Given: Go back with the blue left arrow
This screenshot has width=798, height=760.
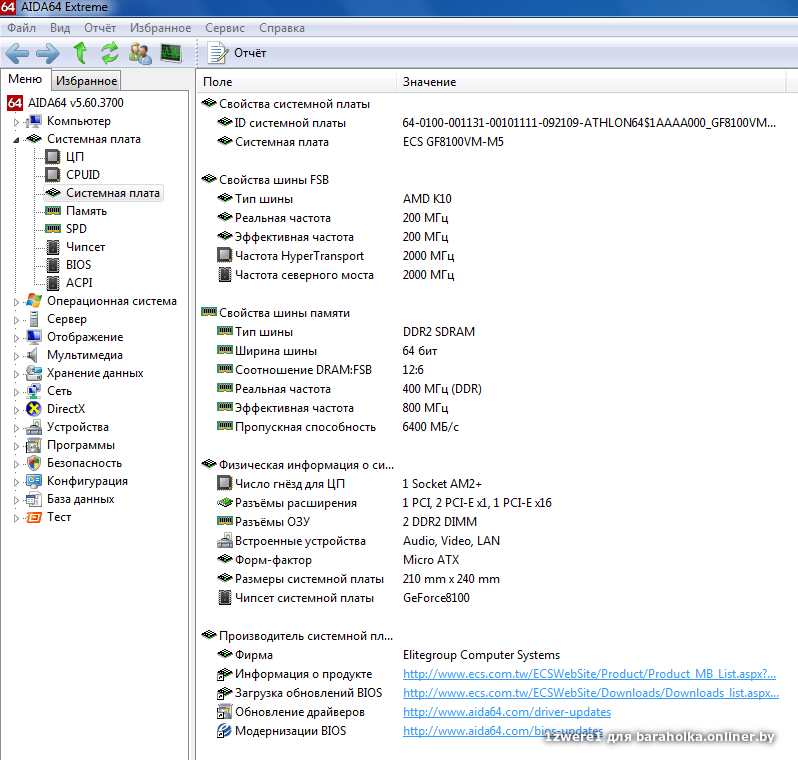Looking at the screenshot, I should pos(17,53).
